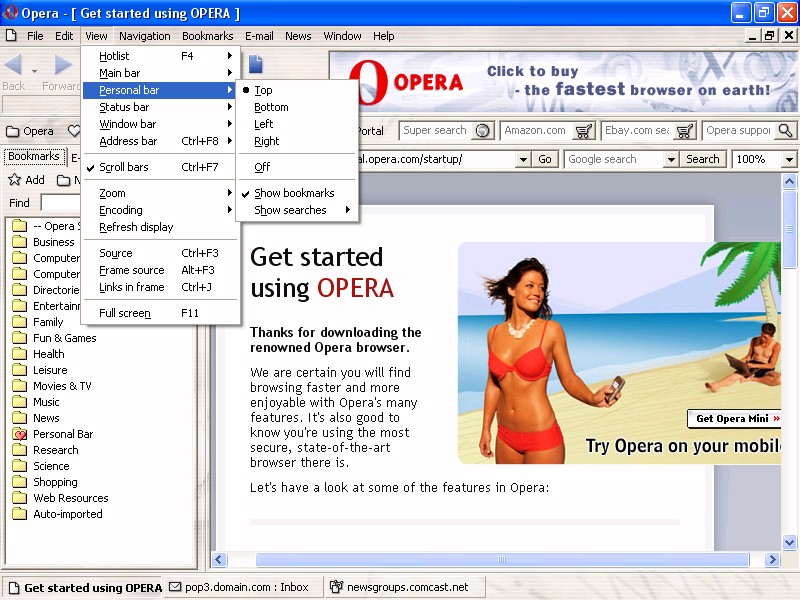Open the 100% zoom dropdown
The height and width of the screenshot is (600, 800).
point(789,159)
